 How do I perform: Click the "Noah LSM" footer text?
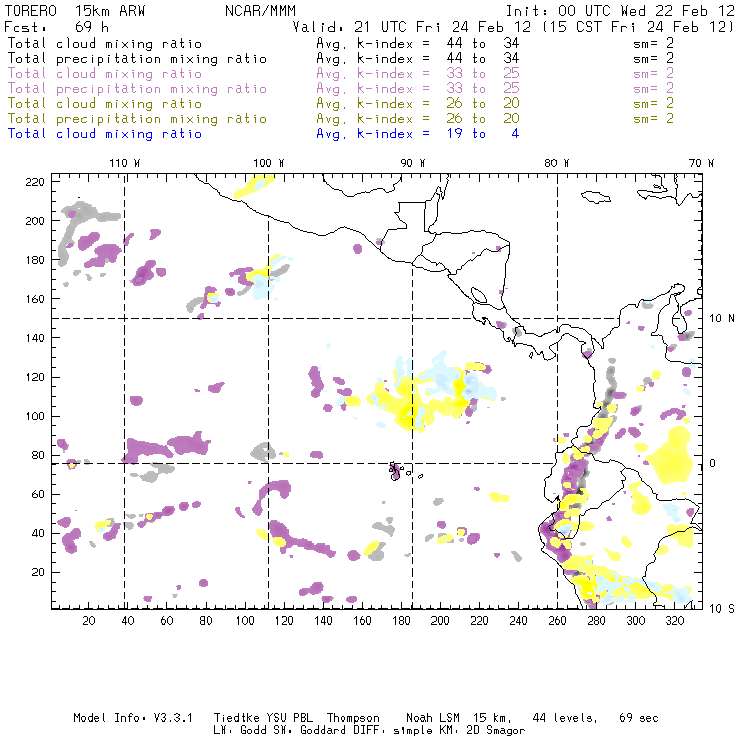[x=433, y=718]
